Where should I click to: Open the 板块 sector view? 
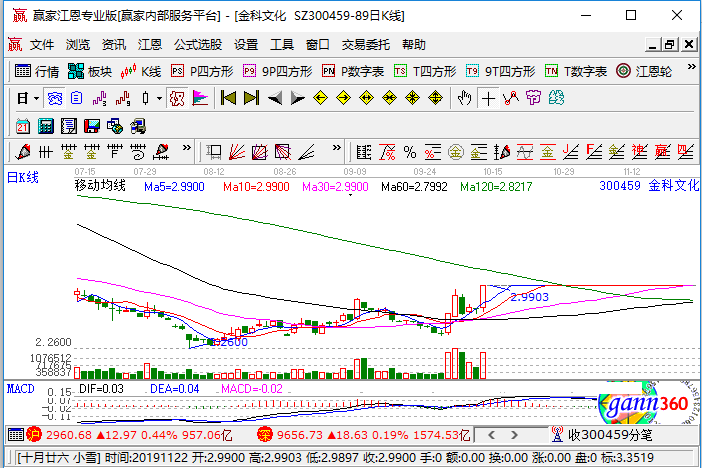[x=90, y=71]
